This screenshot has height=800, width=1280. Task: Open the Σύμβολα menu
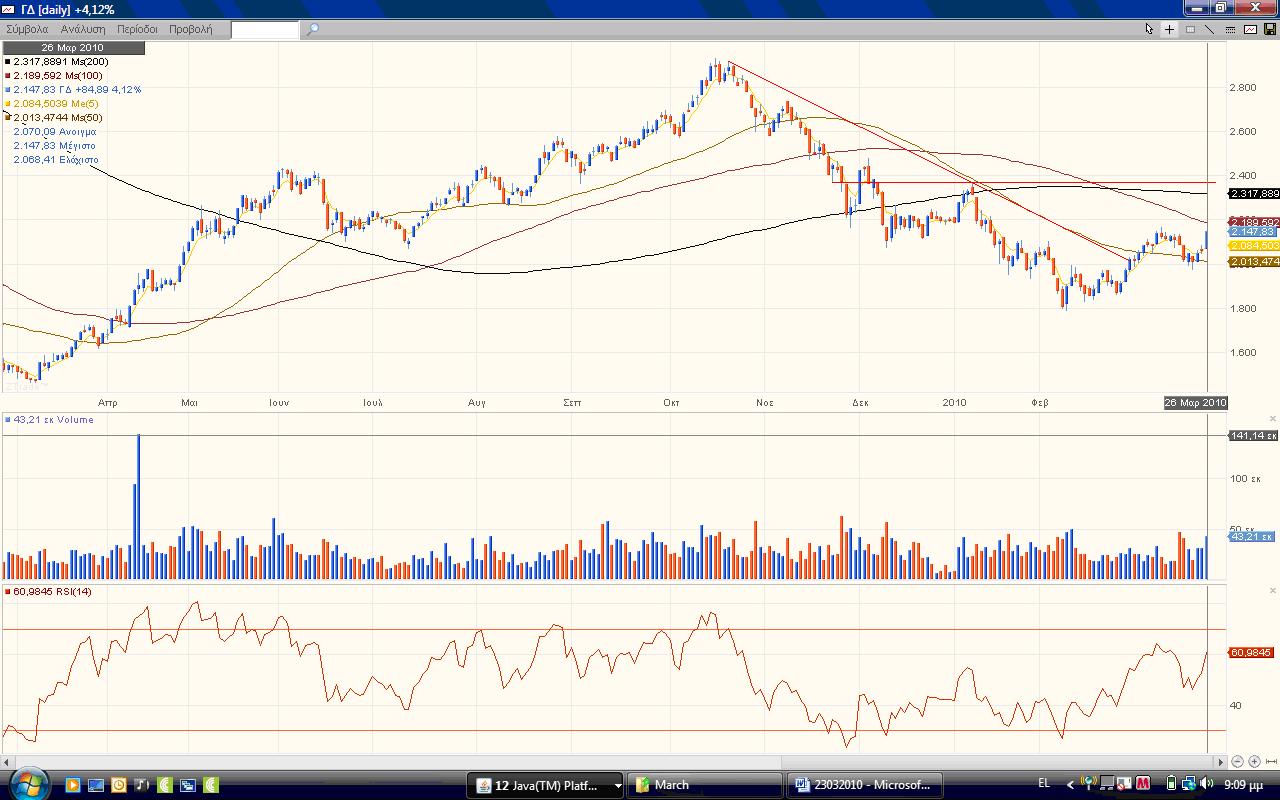[x=27, y=30]
